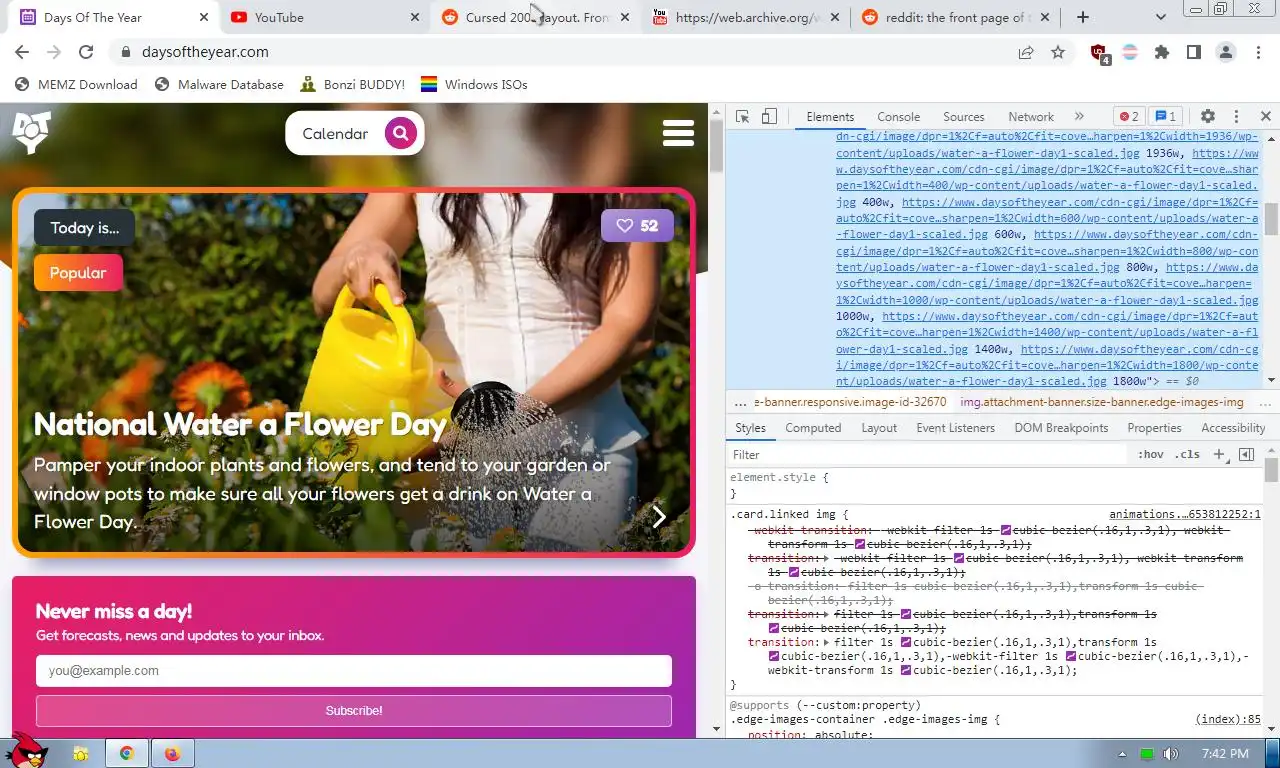
Task: Add a new style rule with plus
Action: pyautogui.click(x=1219, y=454)
